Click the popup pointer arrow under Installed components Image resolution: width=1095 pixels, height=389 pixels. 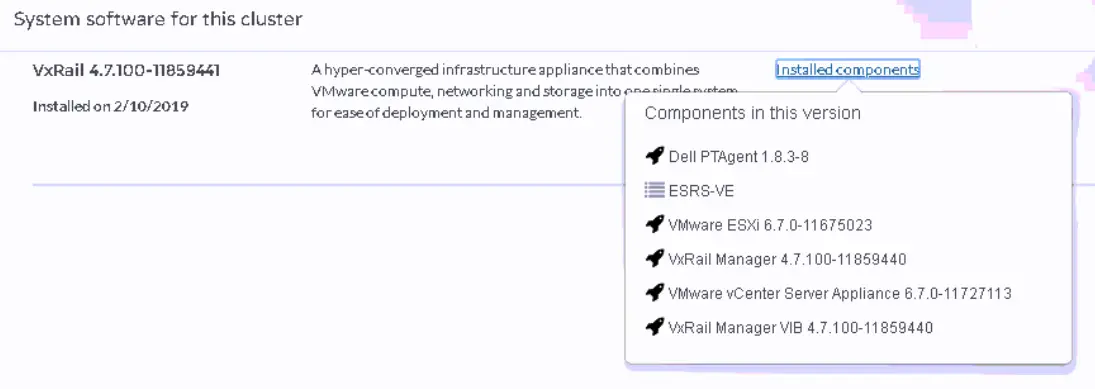847,86
